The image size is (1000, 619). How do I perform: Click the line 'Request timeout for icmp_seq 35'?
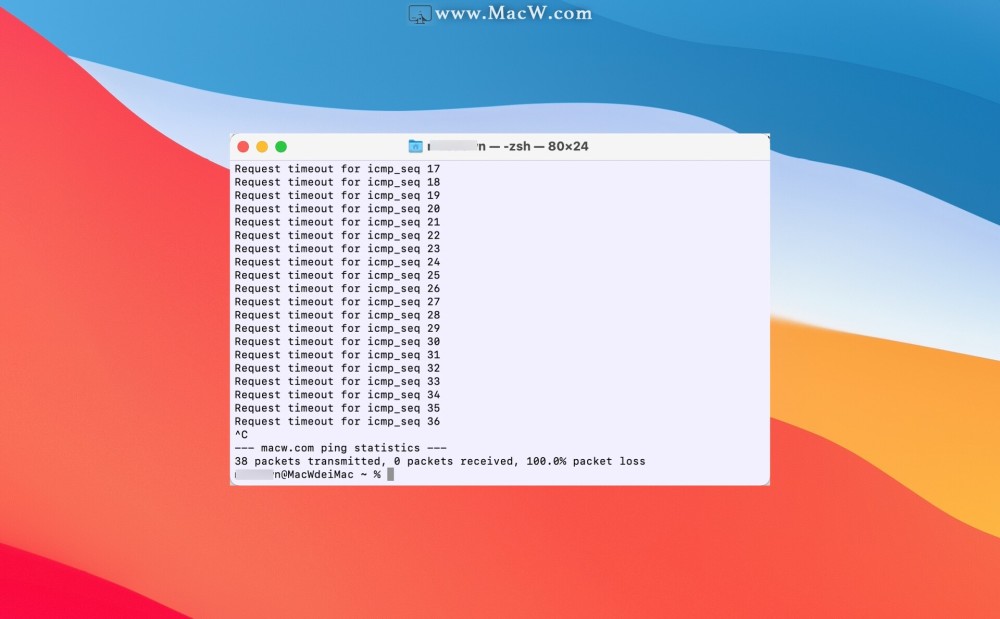pos(337,408)
